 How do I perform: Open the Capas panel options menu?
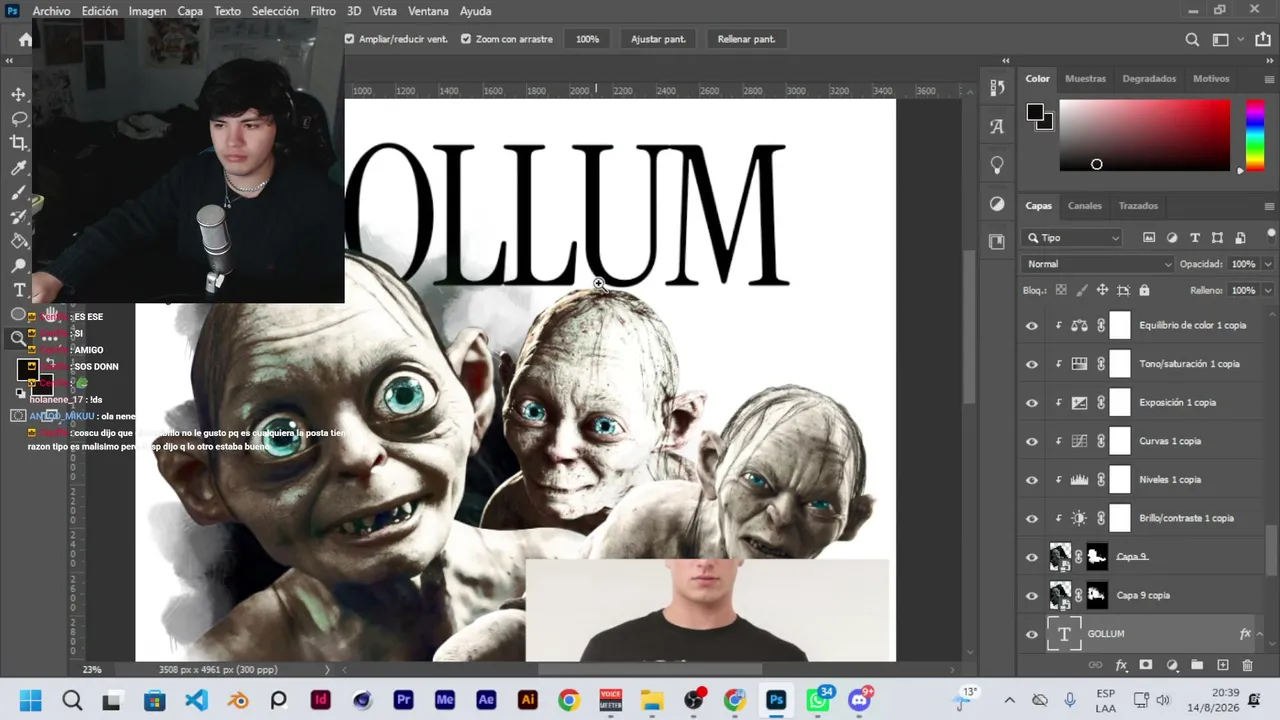[1269, 206]
